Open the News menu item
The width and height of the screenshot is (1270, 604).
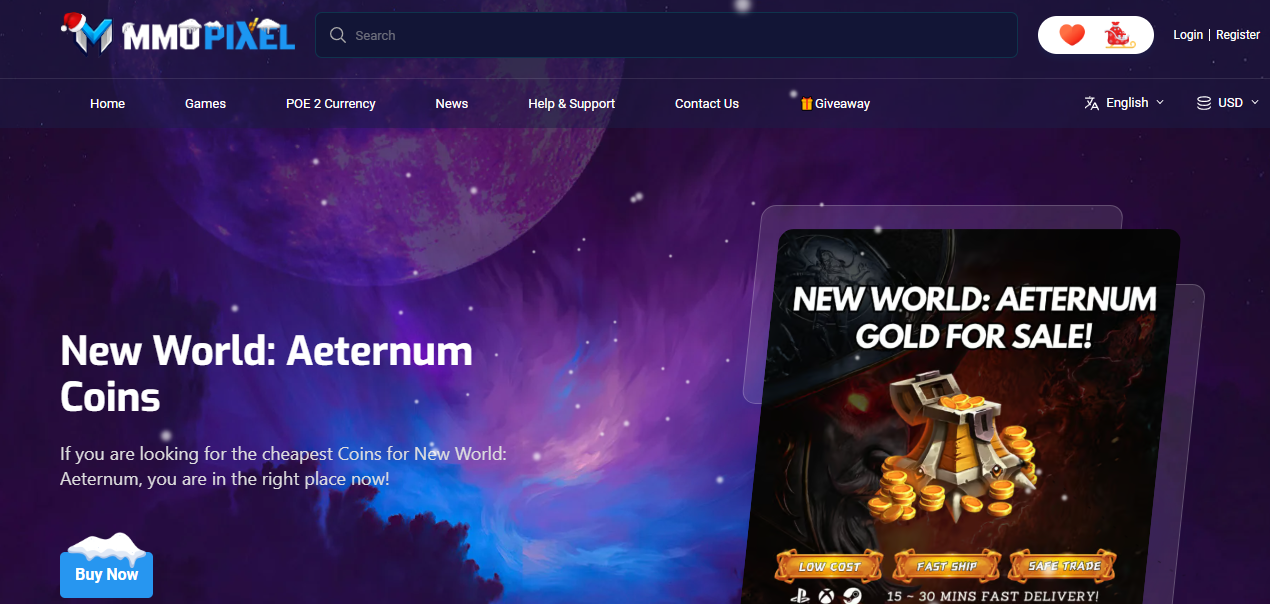452,104
